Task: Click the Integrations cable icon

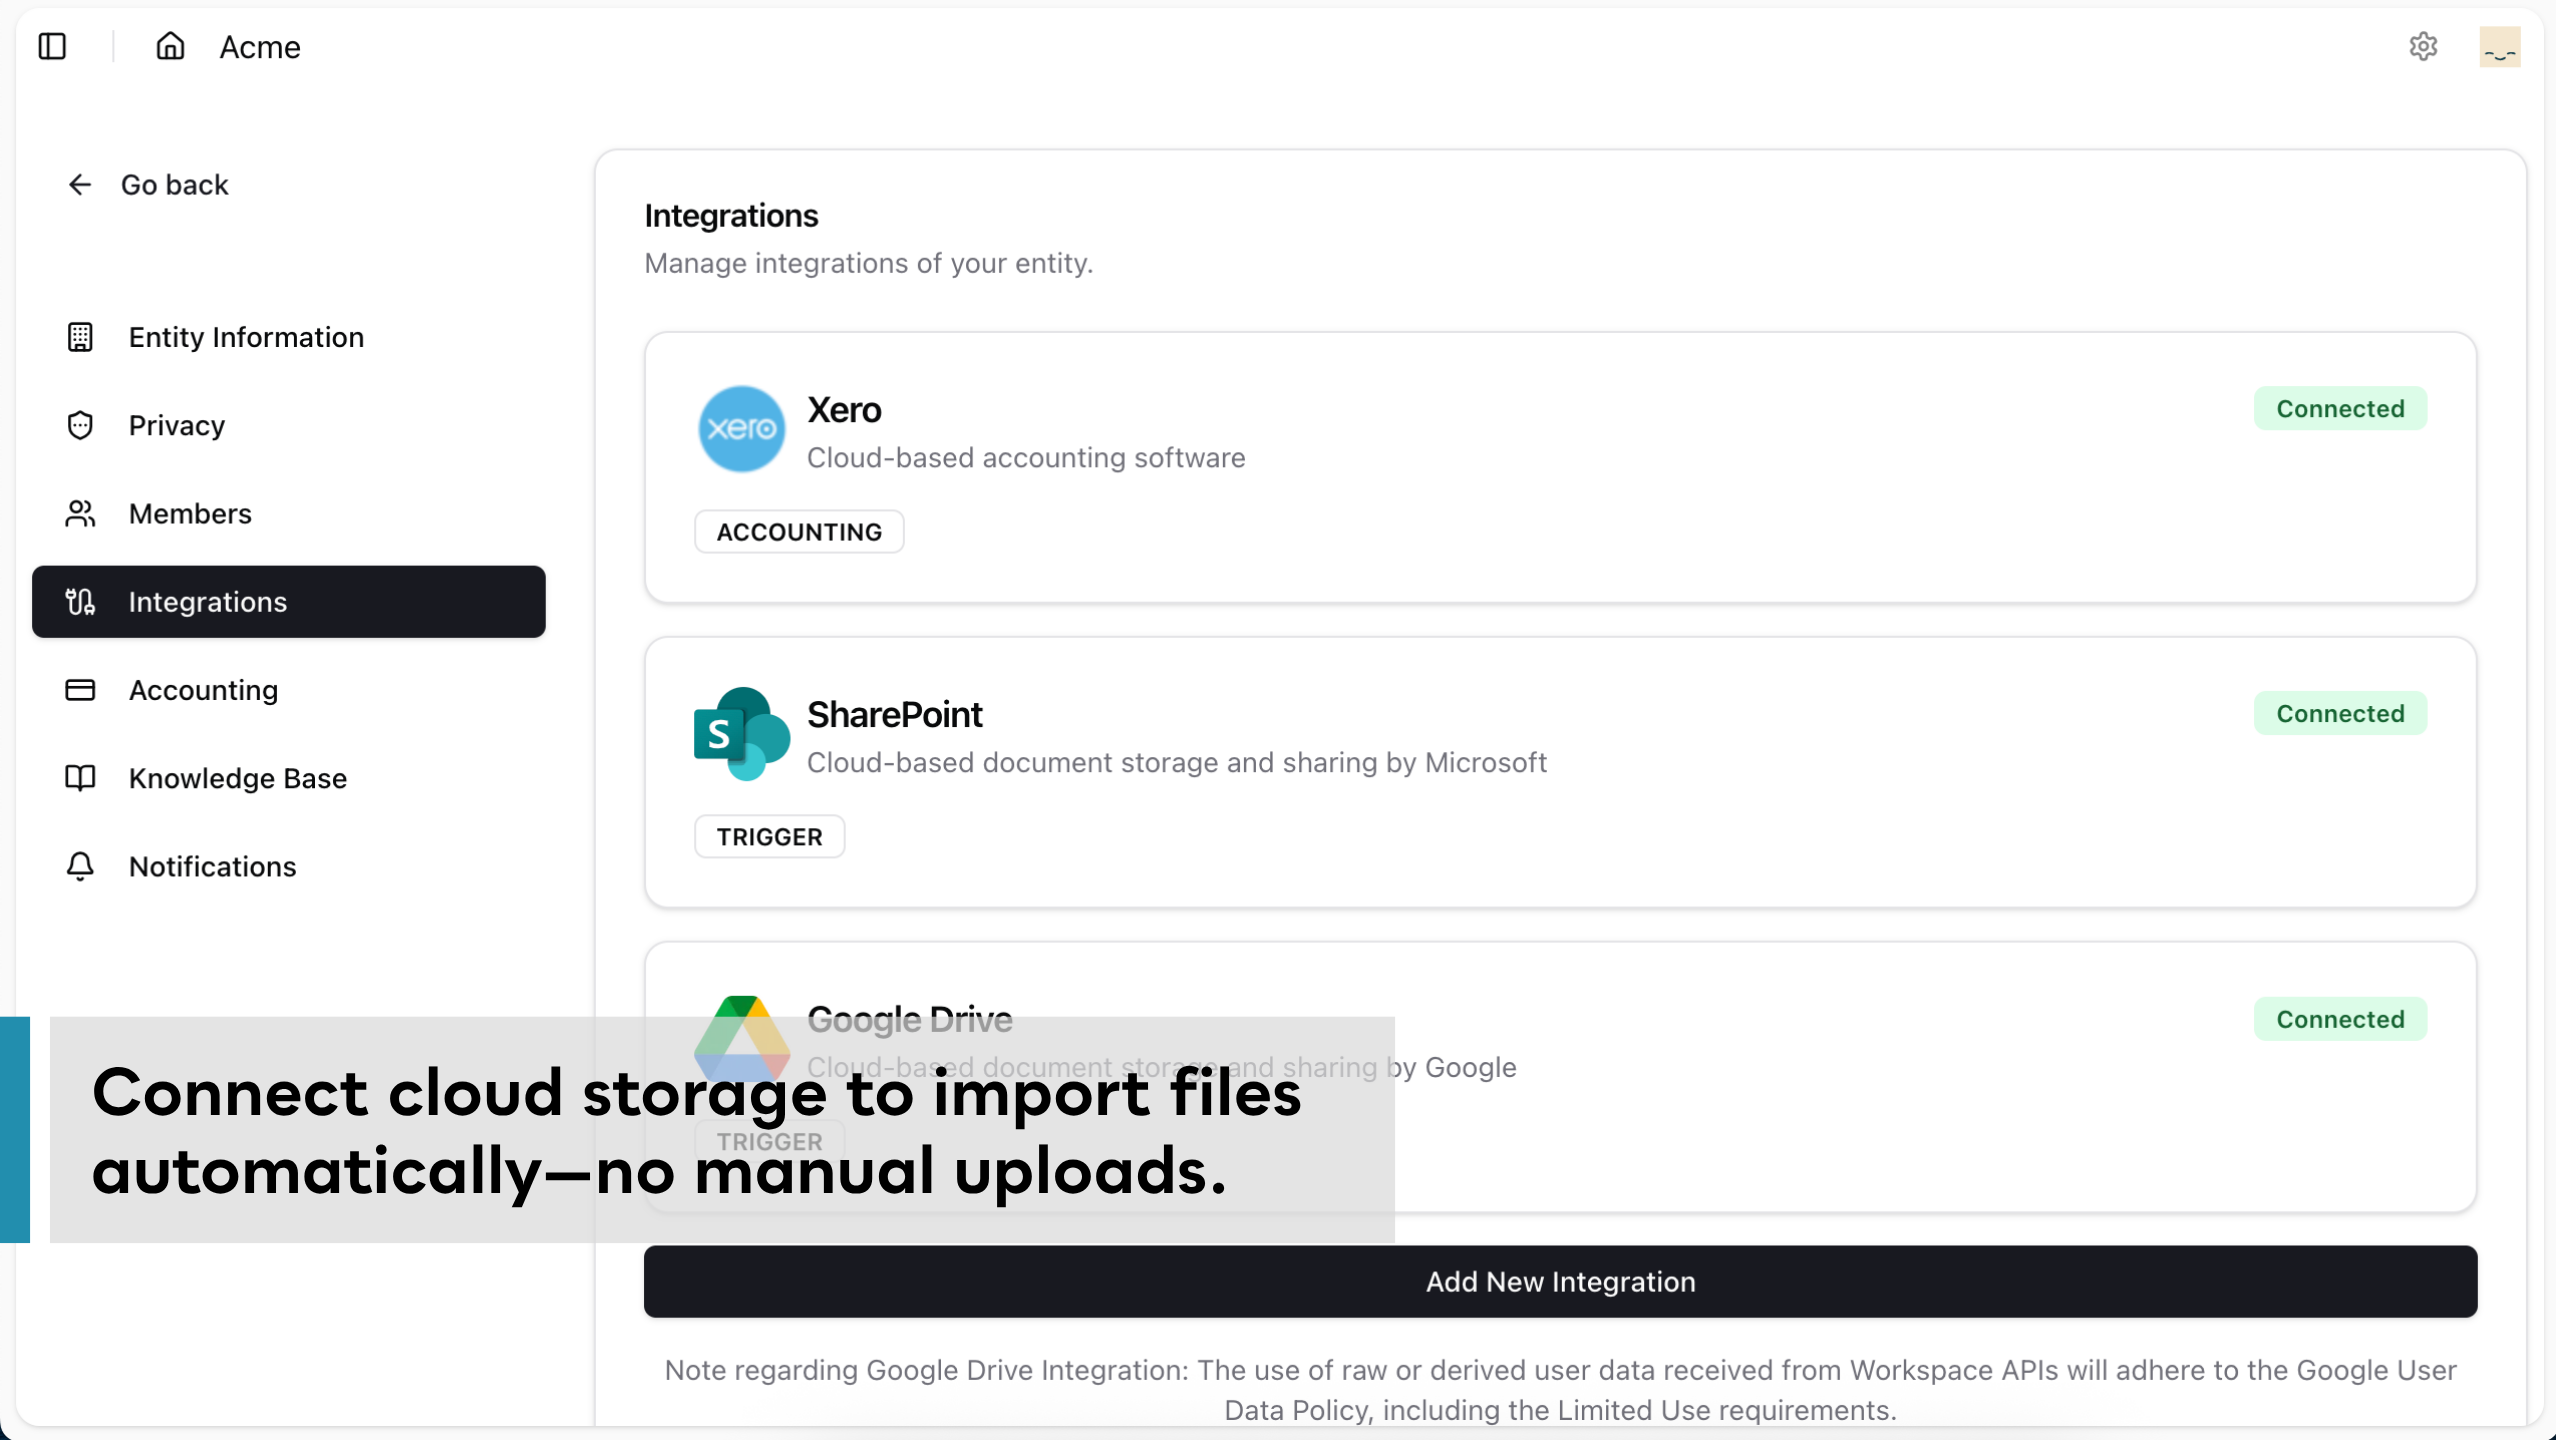Action: (80, 602)
